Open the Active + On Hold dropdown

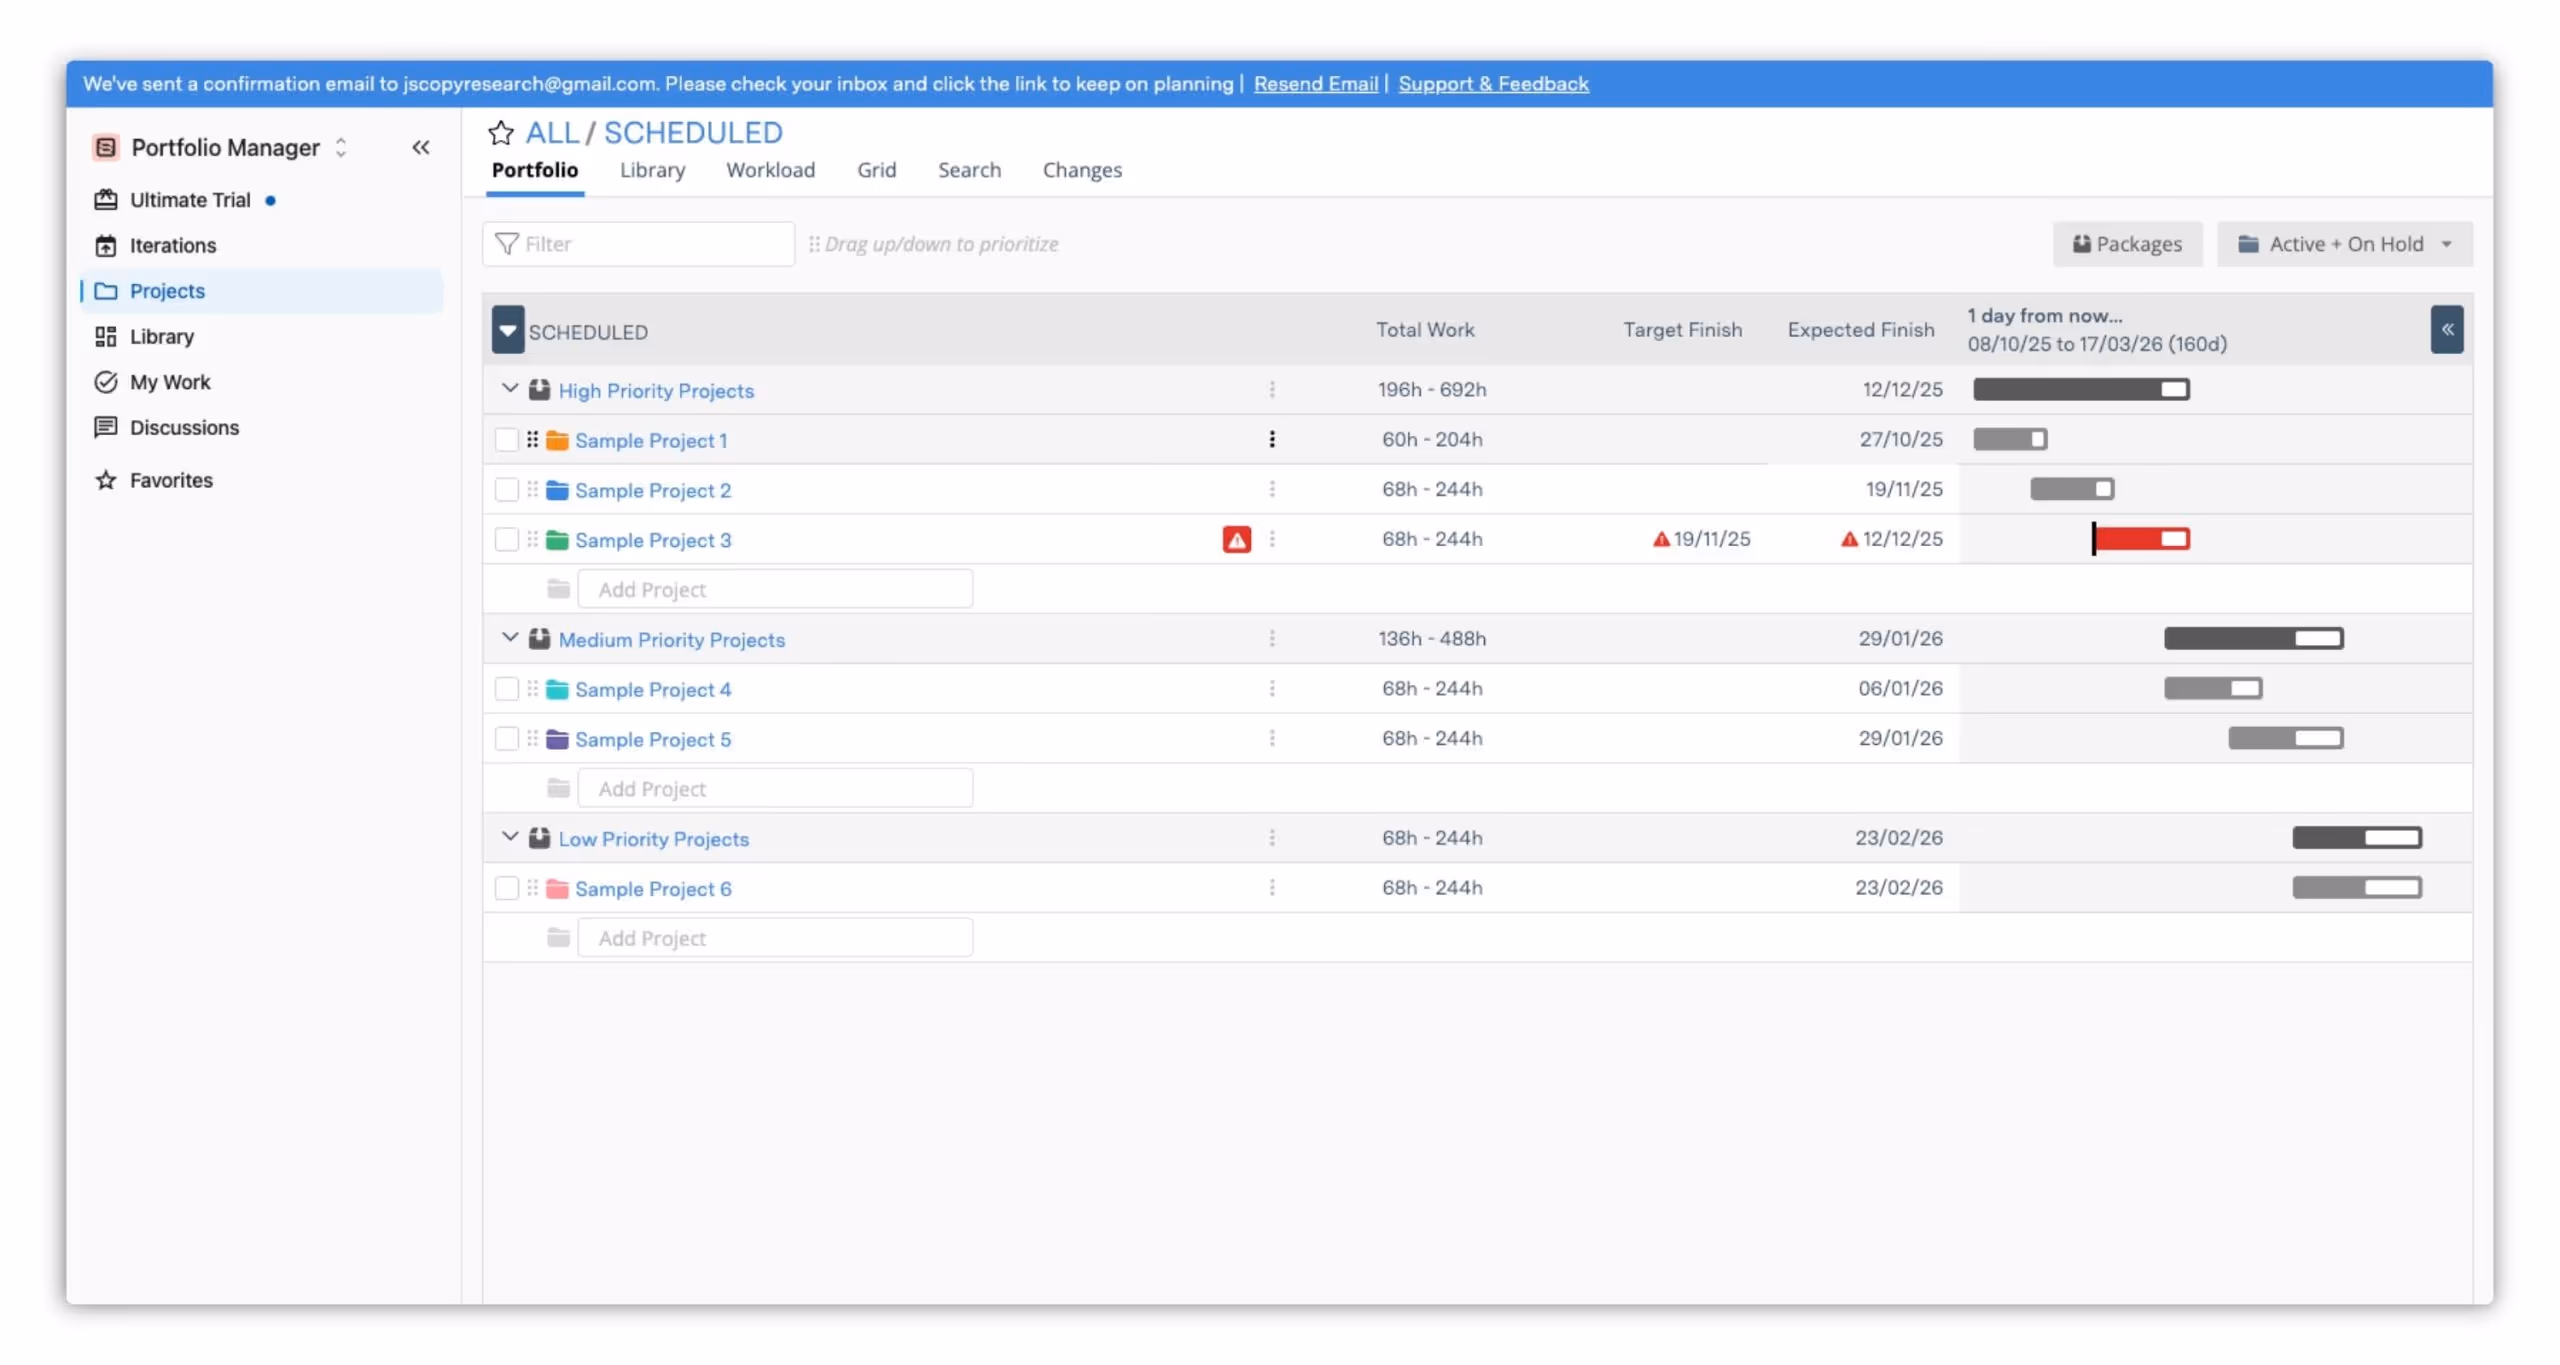tap(2344, 245)
